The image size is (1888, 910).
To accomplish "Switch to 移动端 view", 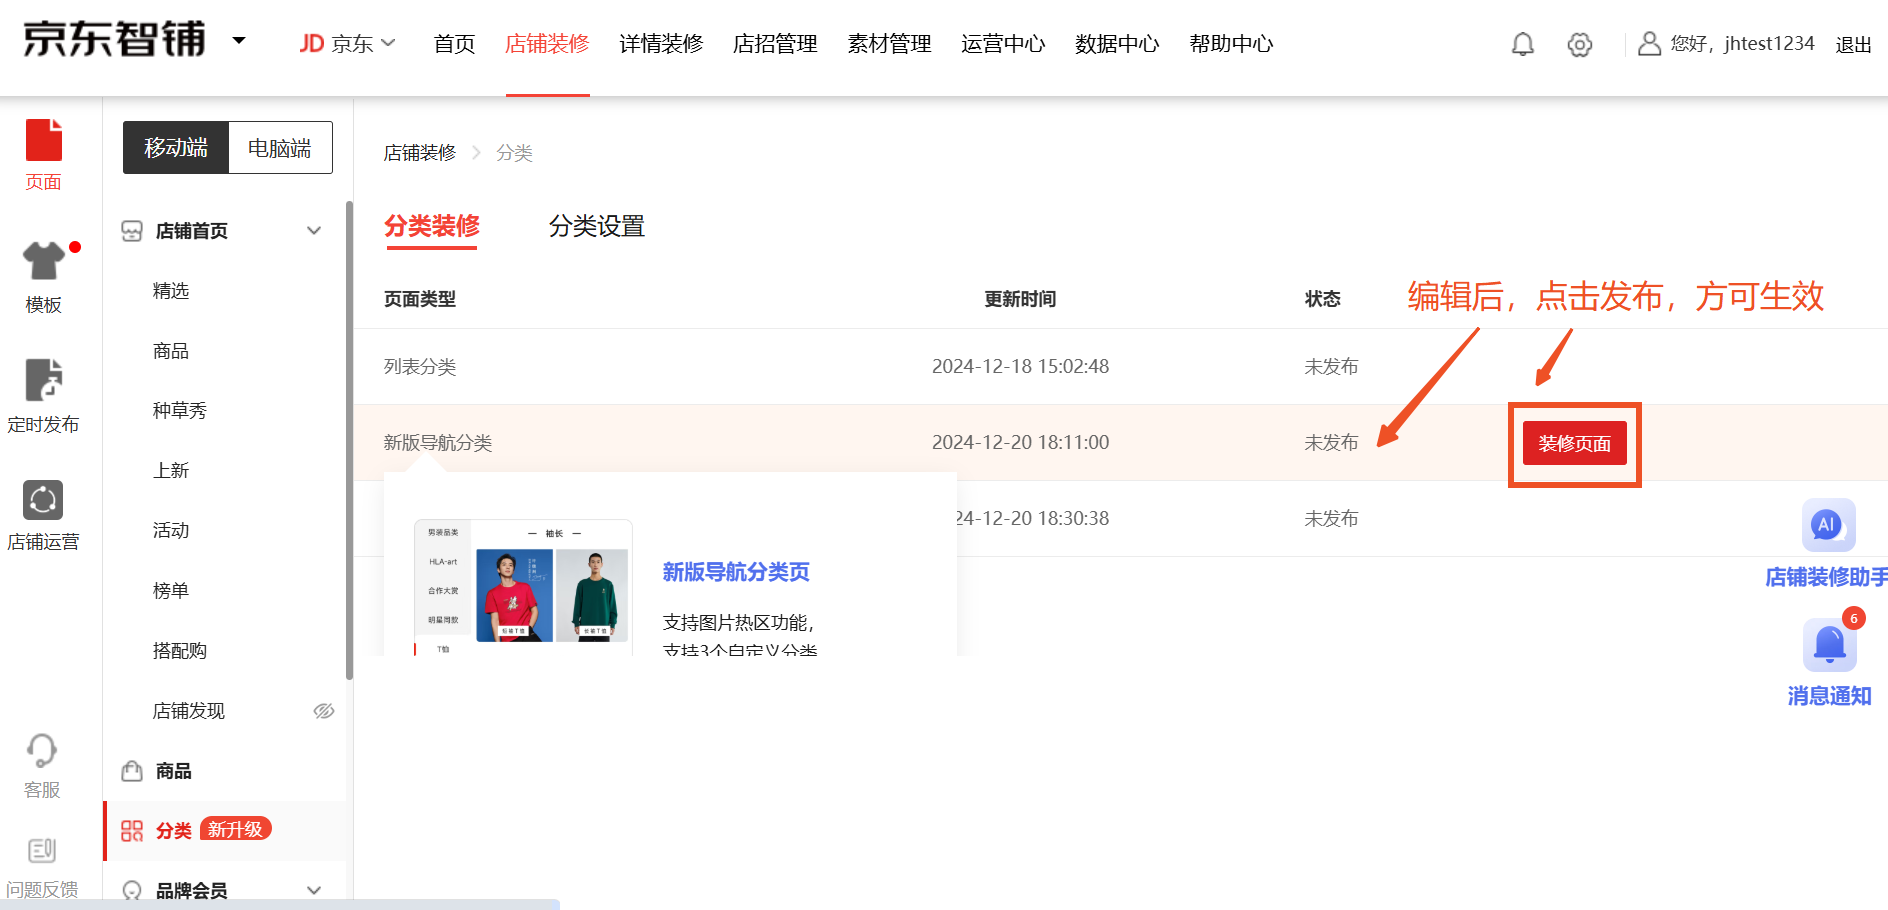I will [176, 148].
